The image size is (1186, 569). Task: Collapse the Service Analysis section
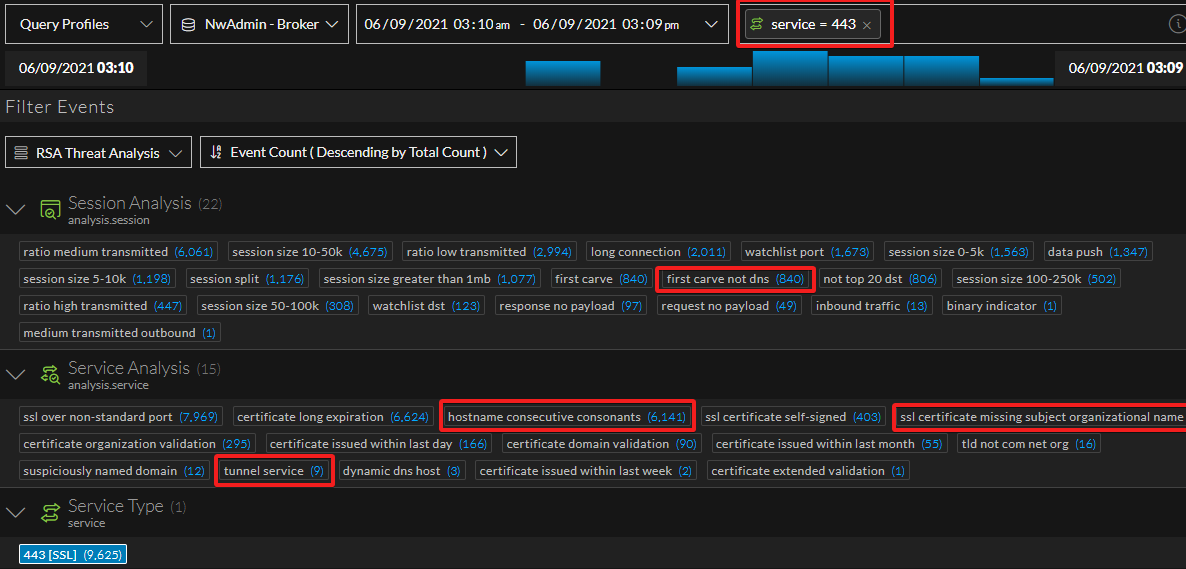pyautogui.click(x=15, y=375)
